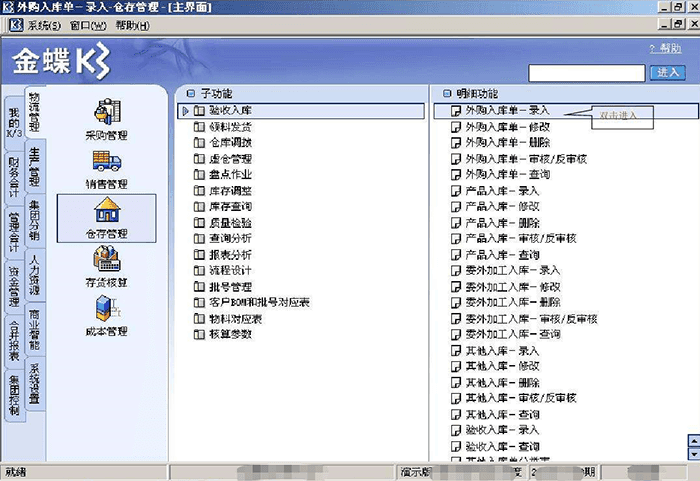Click the document icon beside 其他入库-录入
The height and width of the screenshot is (481, 700).
456,351
